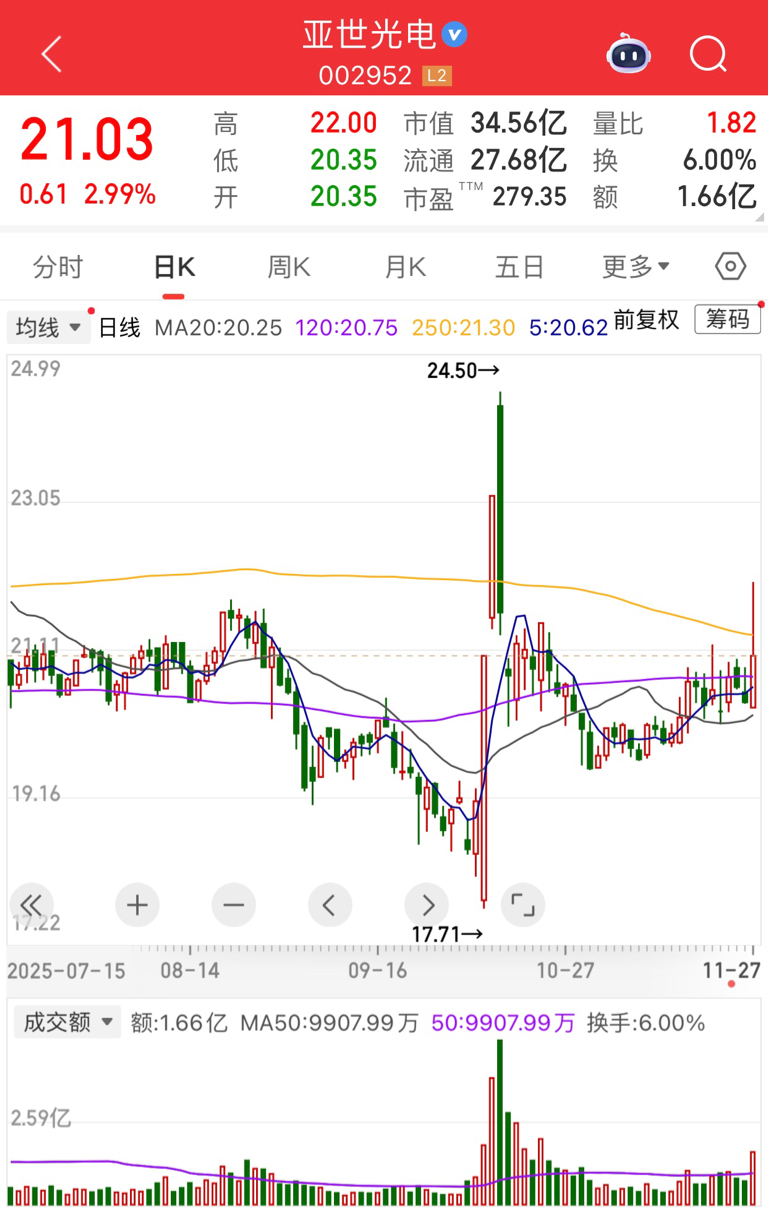Tap the 2025-07-15 start date

tap(67, 970)
